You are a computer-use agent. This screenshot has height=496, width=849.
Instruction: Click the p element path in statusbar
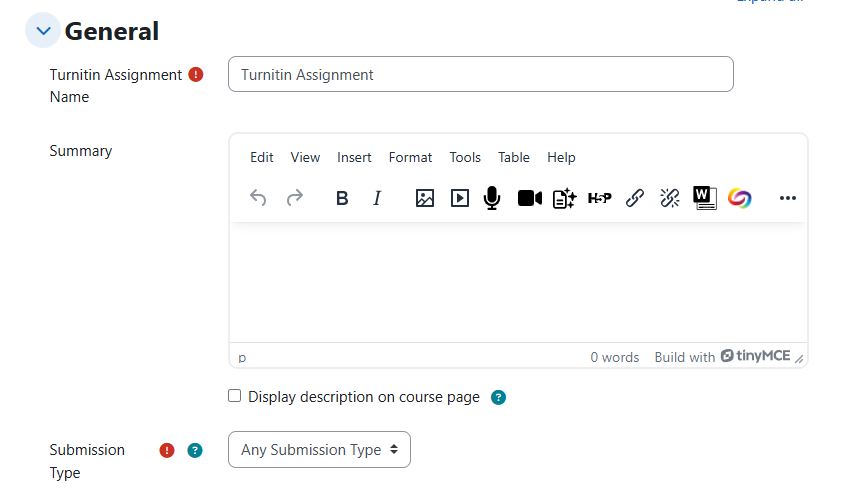point(242,357)
